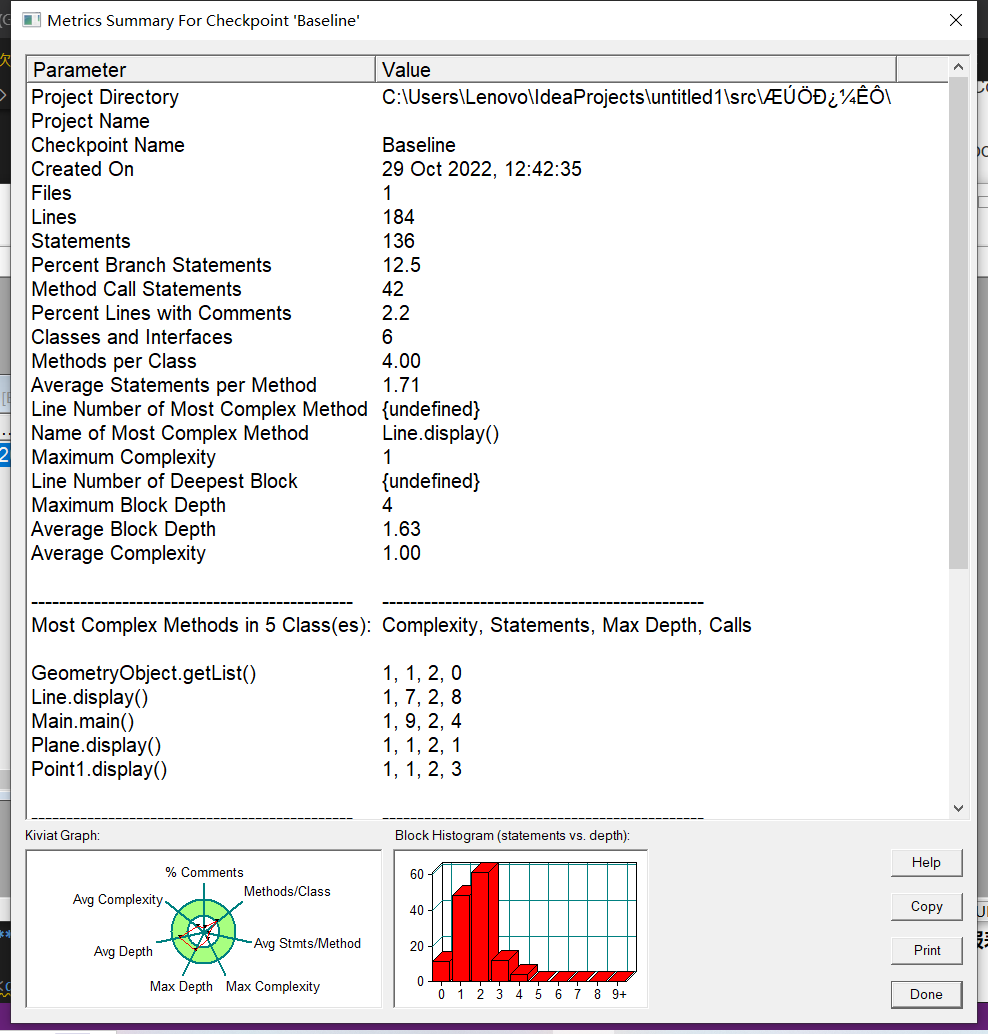The image size is (988, 1034).
Task: Close the Metrics Summary dialog window
Action: pyautogui.click(x=956, y=20)
